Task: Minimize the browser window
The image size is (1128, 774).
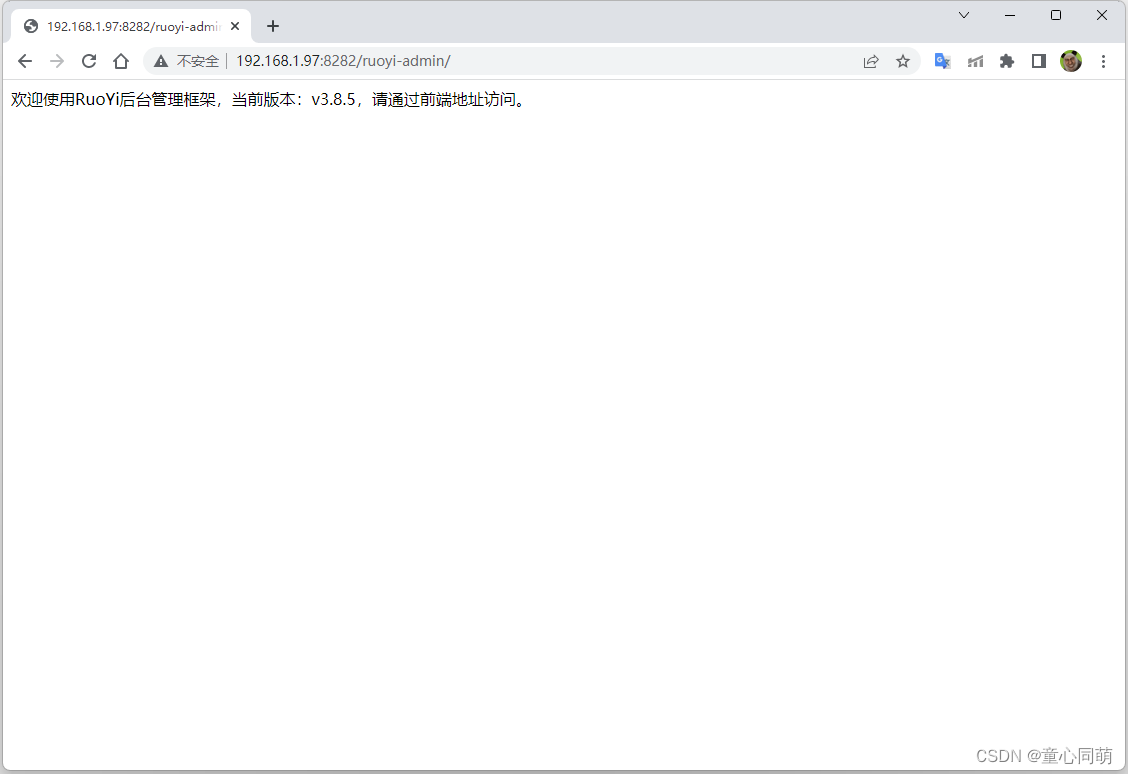Action: click(1010, 15)
